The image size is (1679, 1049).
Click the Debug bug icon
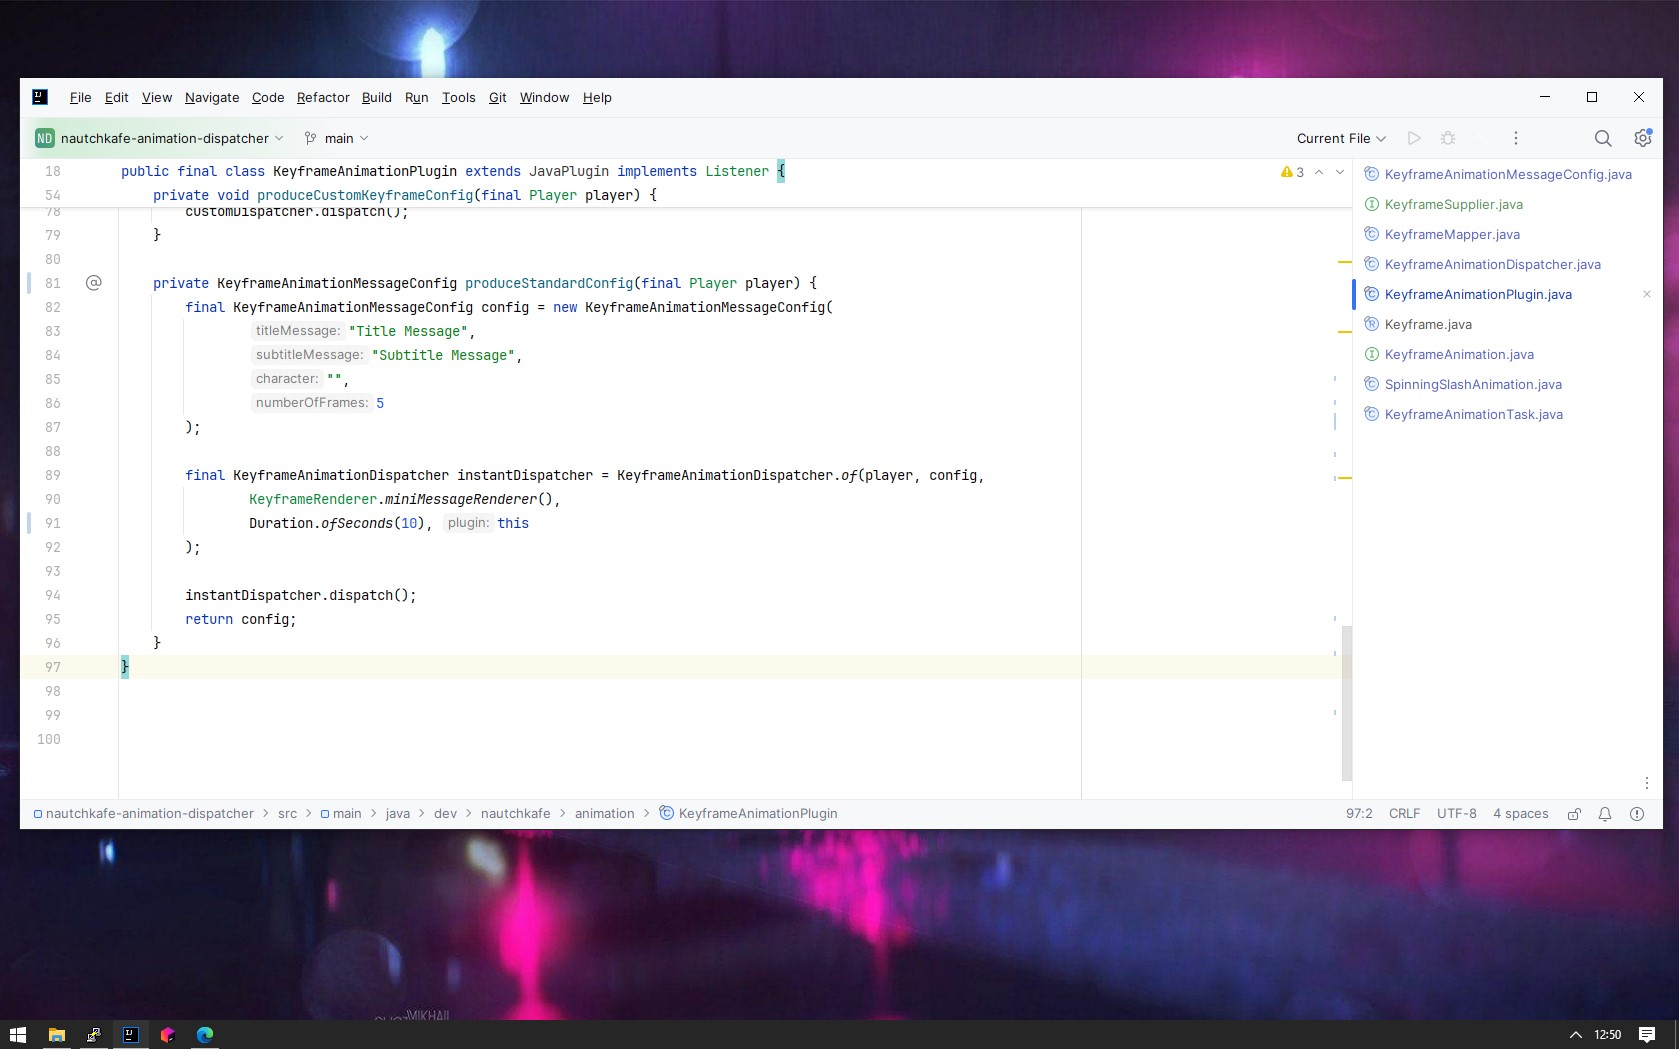click(1448, 138)
